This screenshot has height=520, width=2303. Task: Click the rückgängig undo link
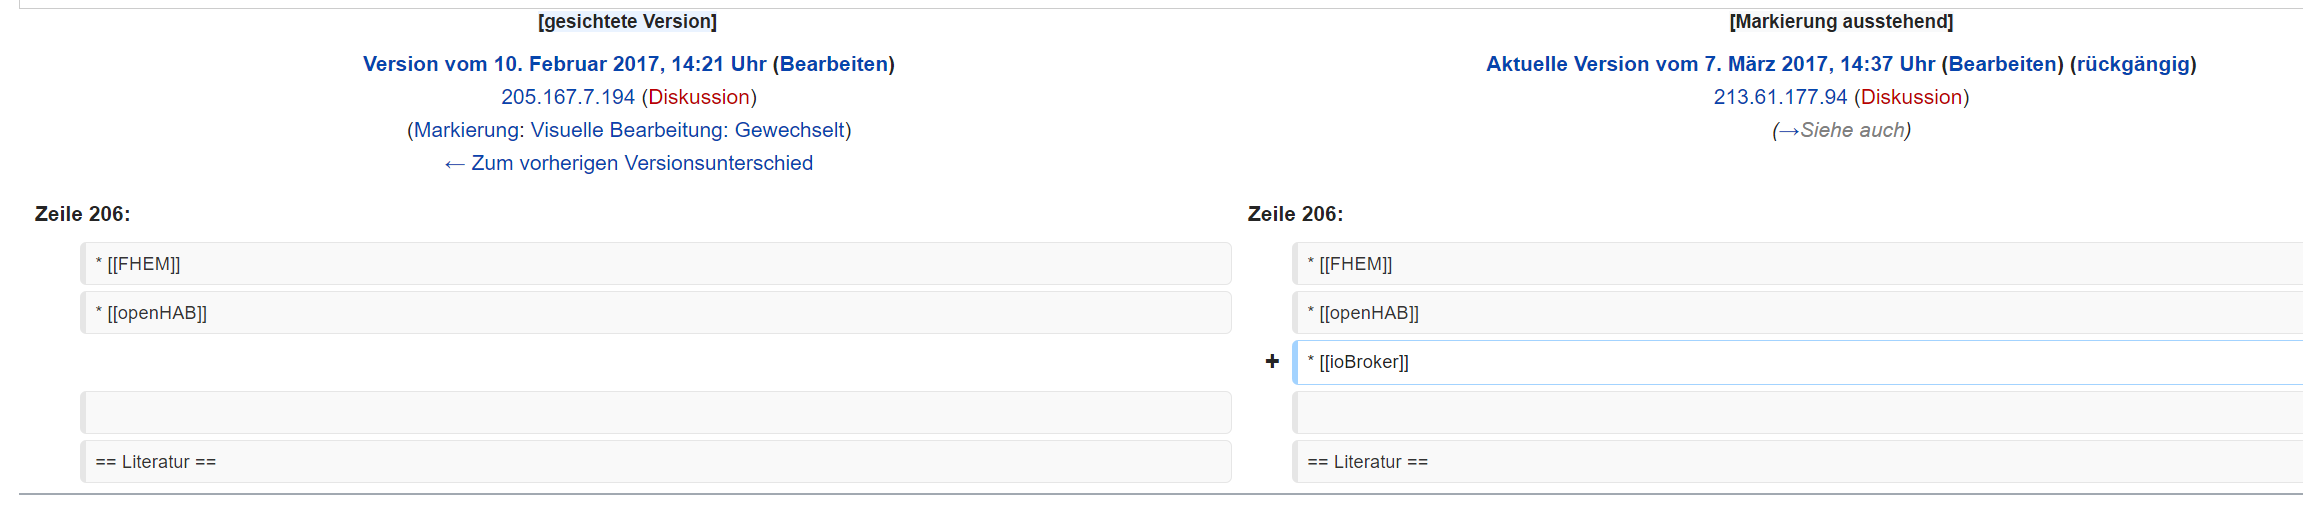pyautogui.click(x=2133, y=64)
